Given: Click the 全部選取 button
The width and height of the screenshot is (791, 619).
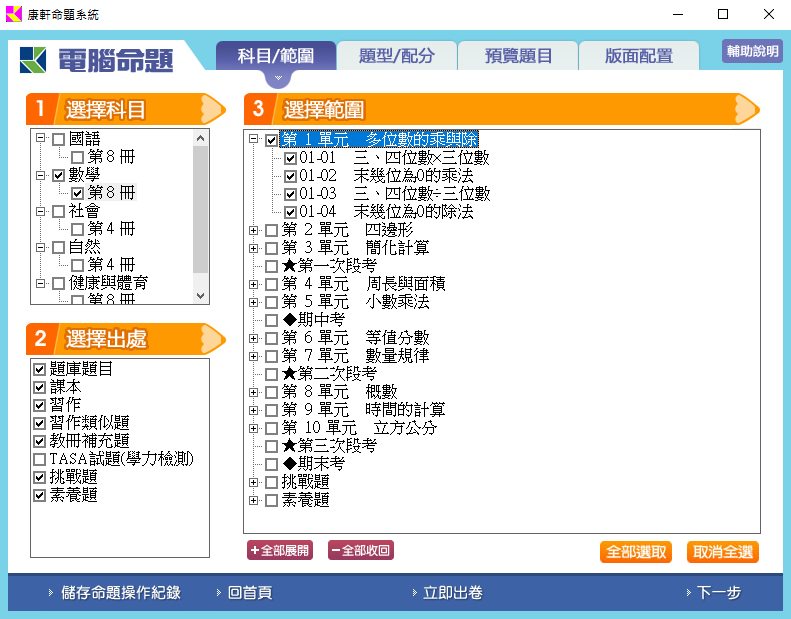Looking at the screenshot, I should 636,552.
